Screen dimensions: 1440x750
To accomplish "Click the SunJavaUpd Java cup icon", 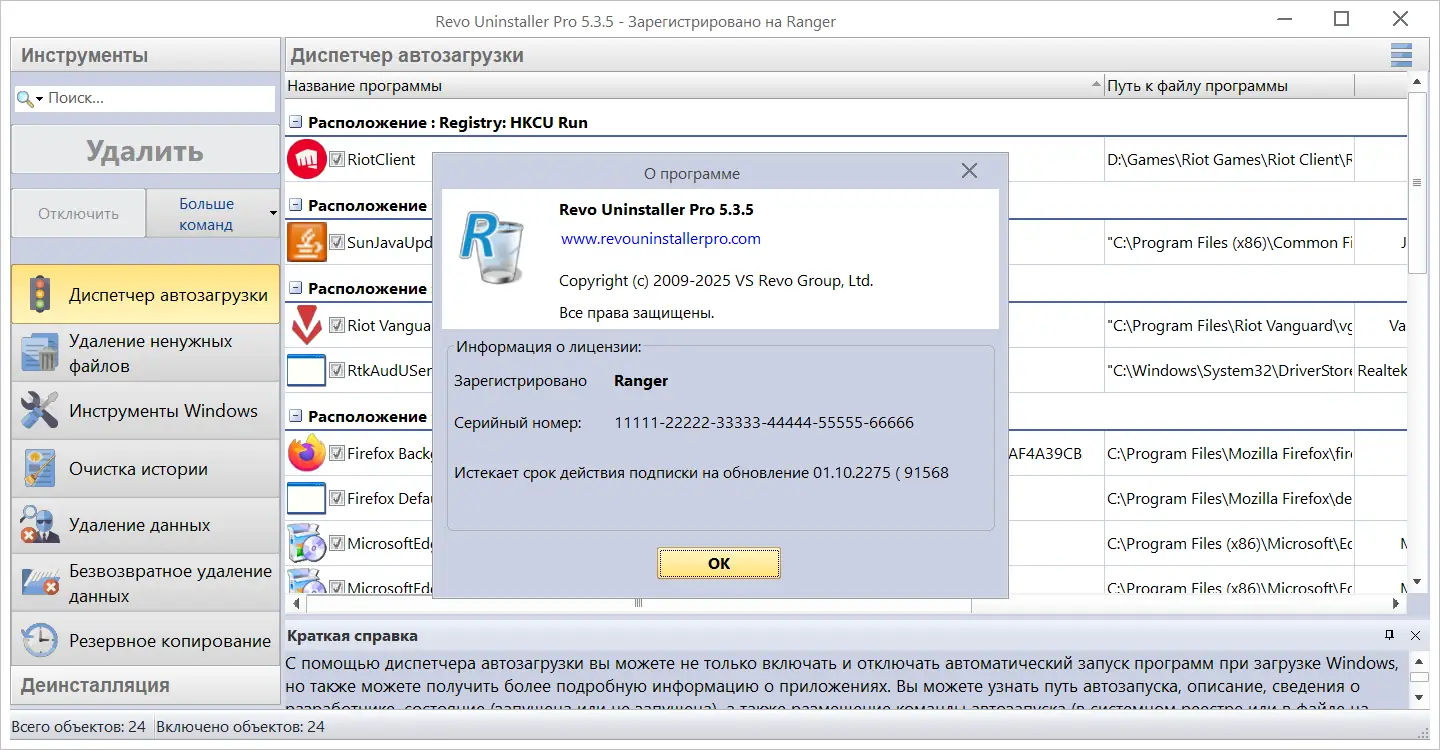I will point(306,242).
